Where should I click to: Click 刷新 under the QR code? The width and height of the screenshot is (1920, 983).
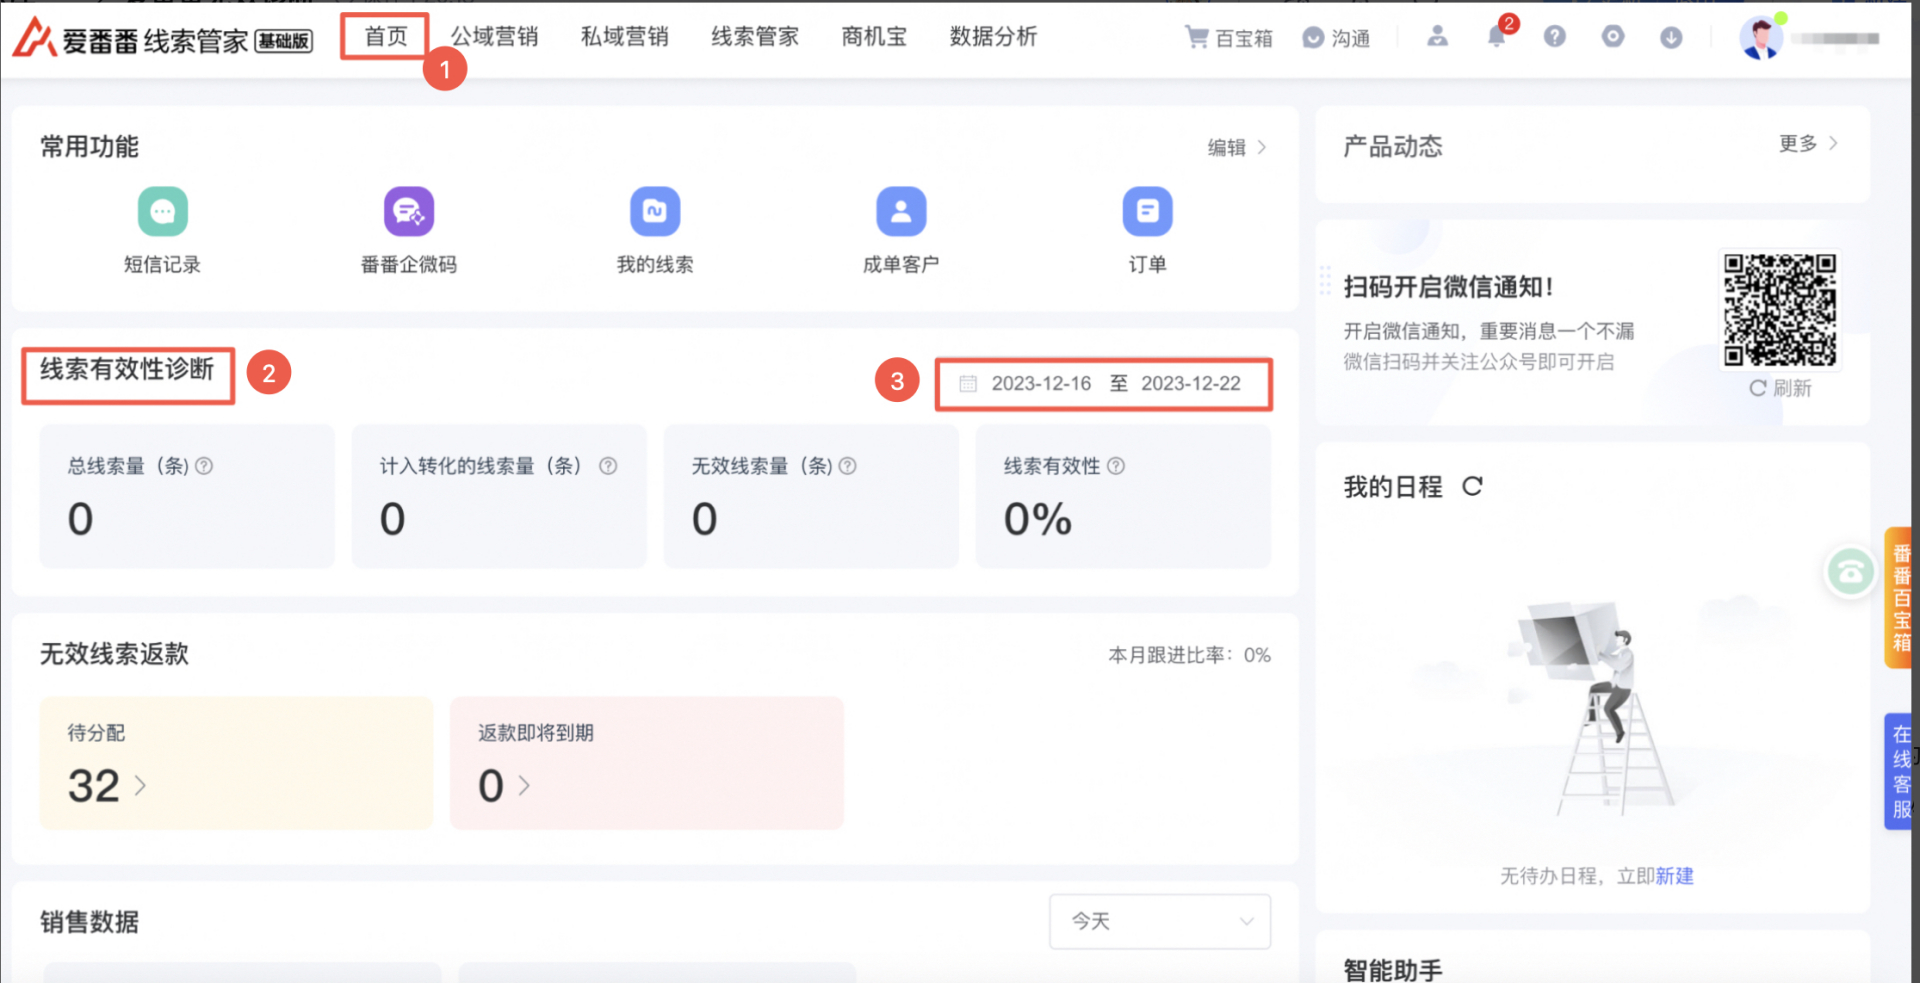(1780, 388)
